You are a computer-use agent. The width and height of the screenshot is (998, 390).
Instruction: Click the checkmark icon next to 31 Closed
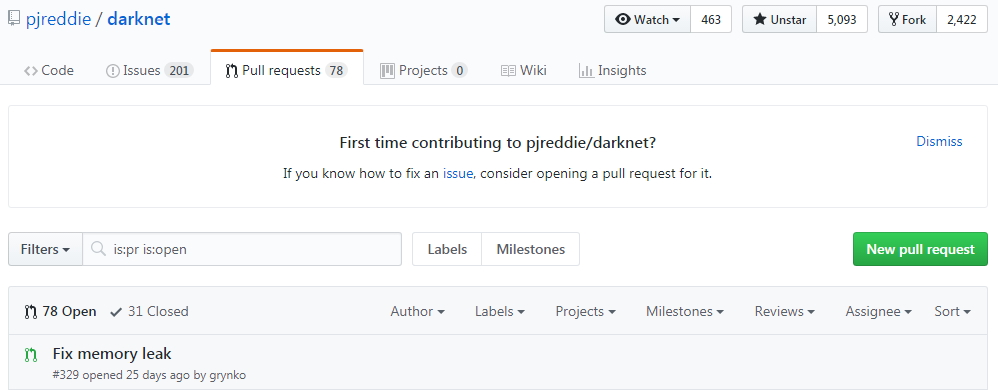(x=116, y=312)
